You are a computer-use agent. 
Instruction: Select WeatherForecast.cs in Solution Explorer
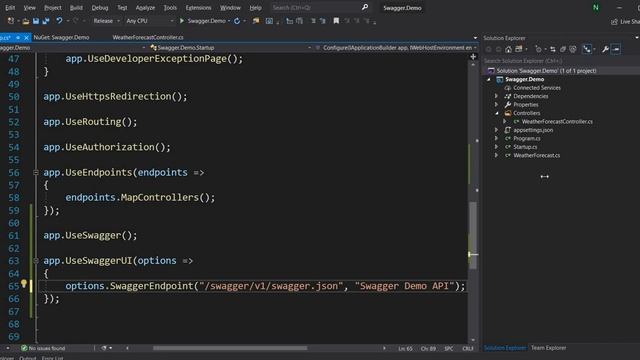tap(537, 156)
